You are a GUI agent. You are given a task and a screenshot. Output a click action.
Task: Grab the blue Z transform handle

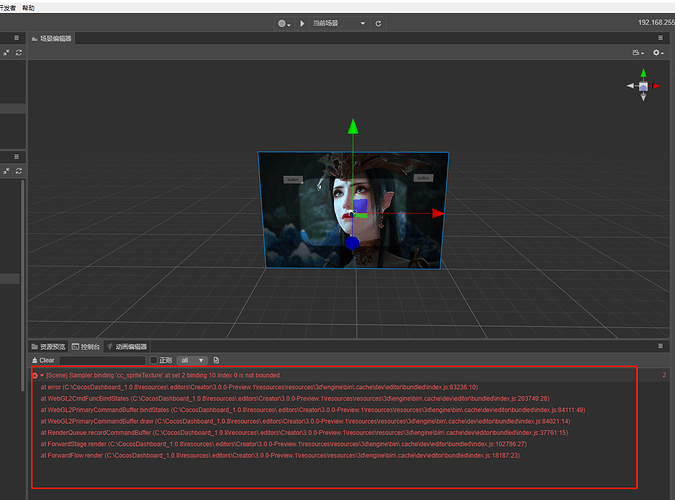[352, 243]
